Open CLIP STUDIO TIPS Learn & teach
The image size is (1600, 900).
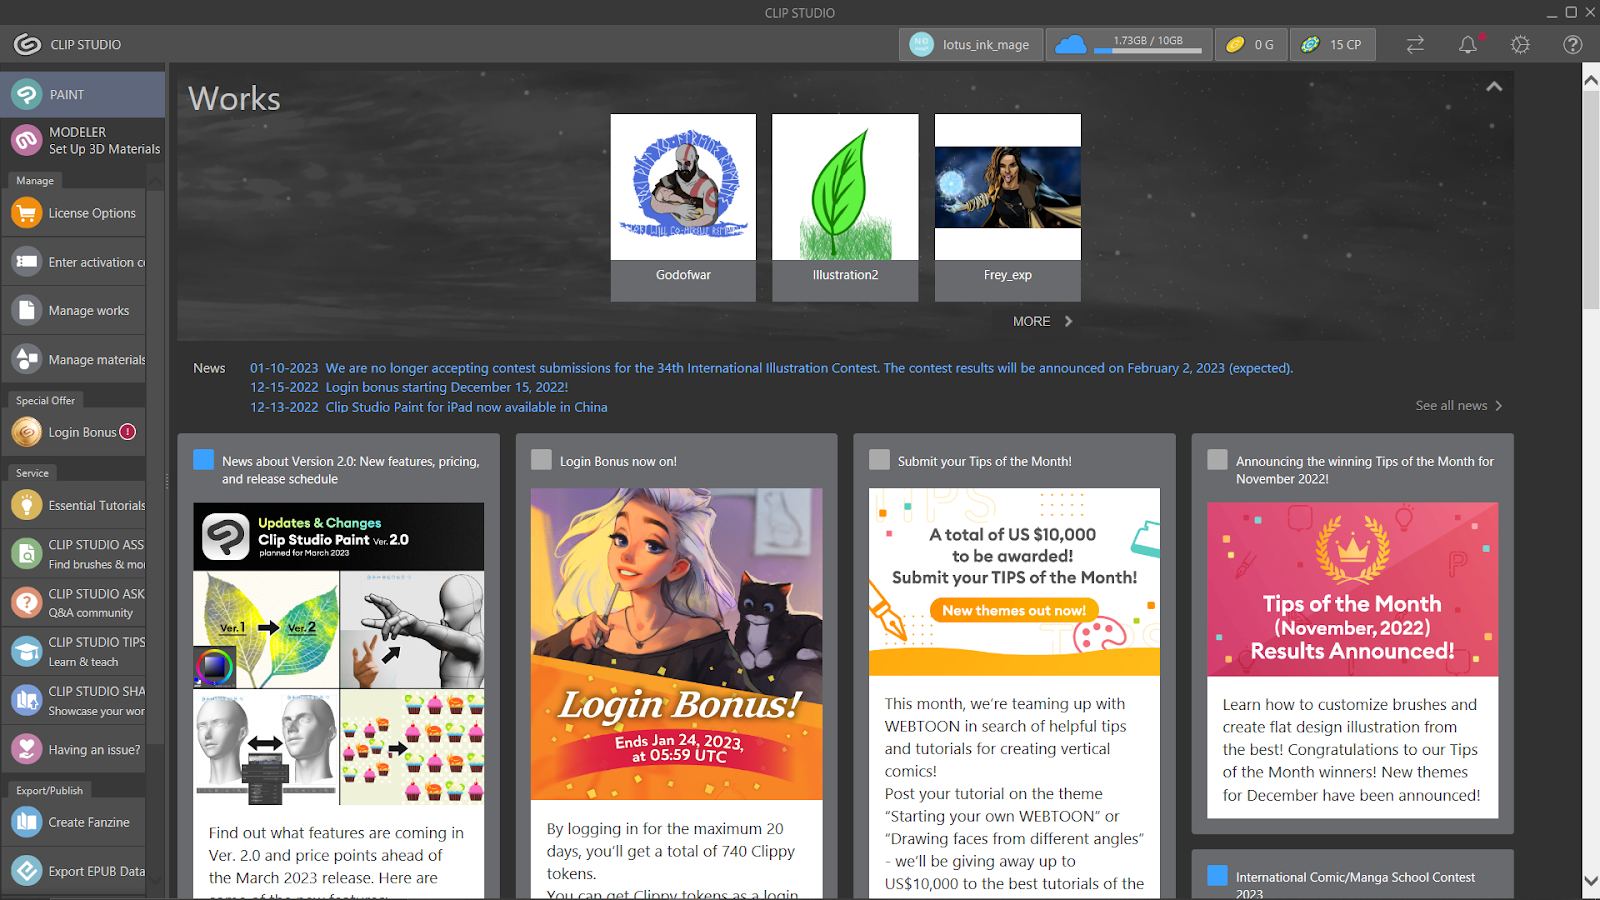(x=74, y=652)
